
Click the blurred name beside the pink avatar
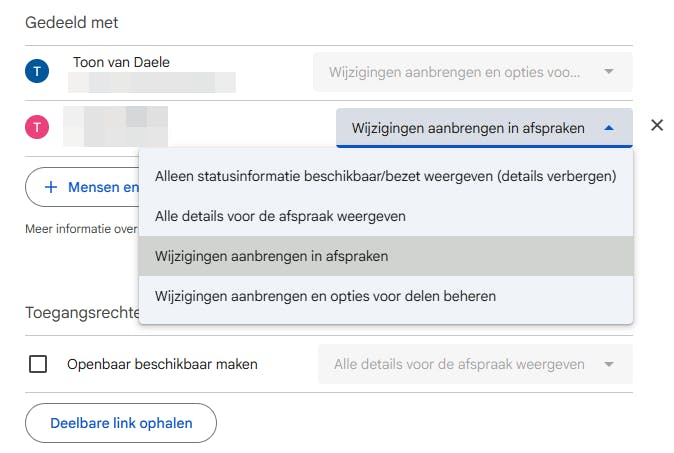[115, 126]
